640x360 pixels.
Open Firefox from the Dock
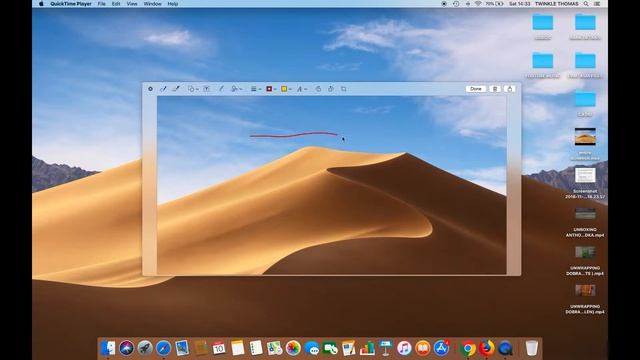click(487, 348)
